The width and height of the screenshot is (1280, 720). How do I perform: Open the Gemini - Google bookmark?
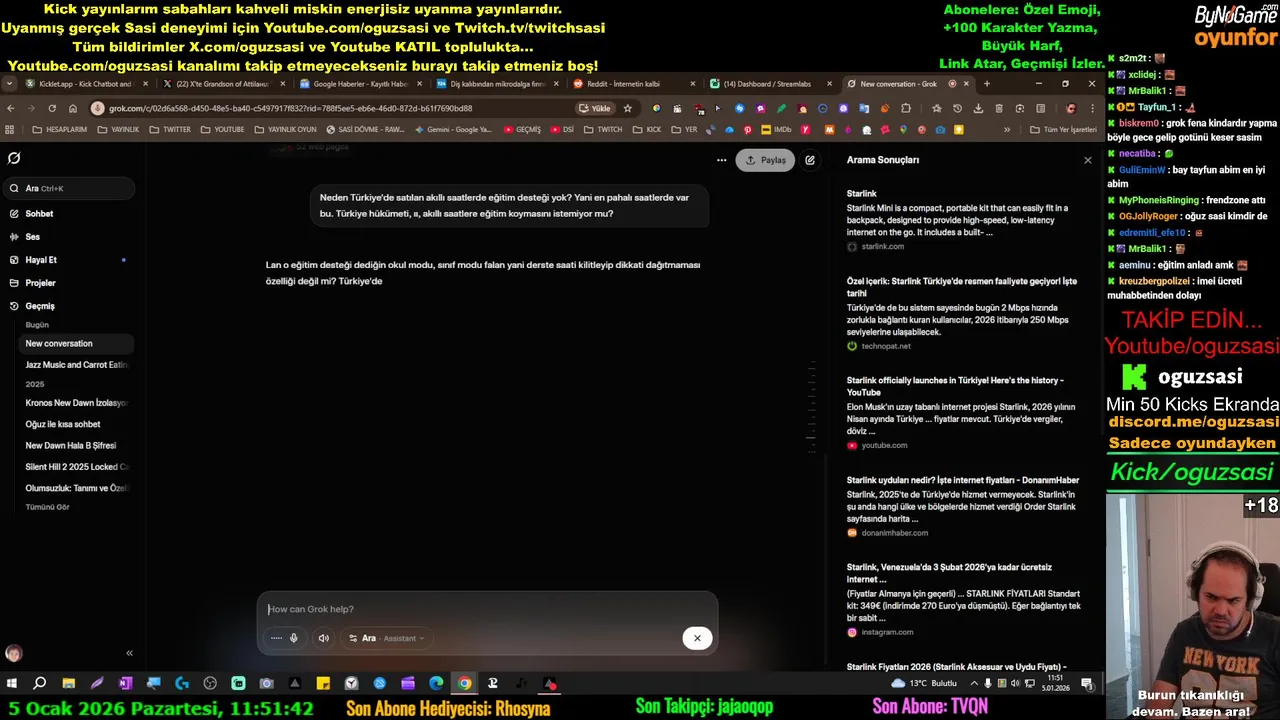tap(453, 129)
